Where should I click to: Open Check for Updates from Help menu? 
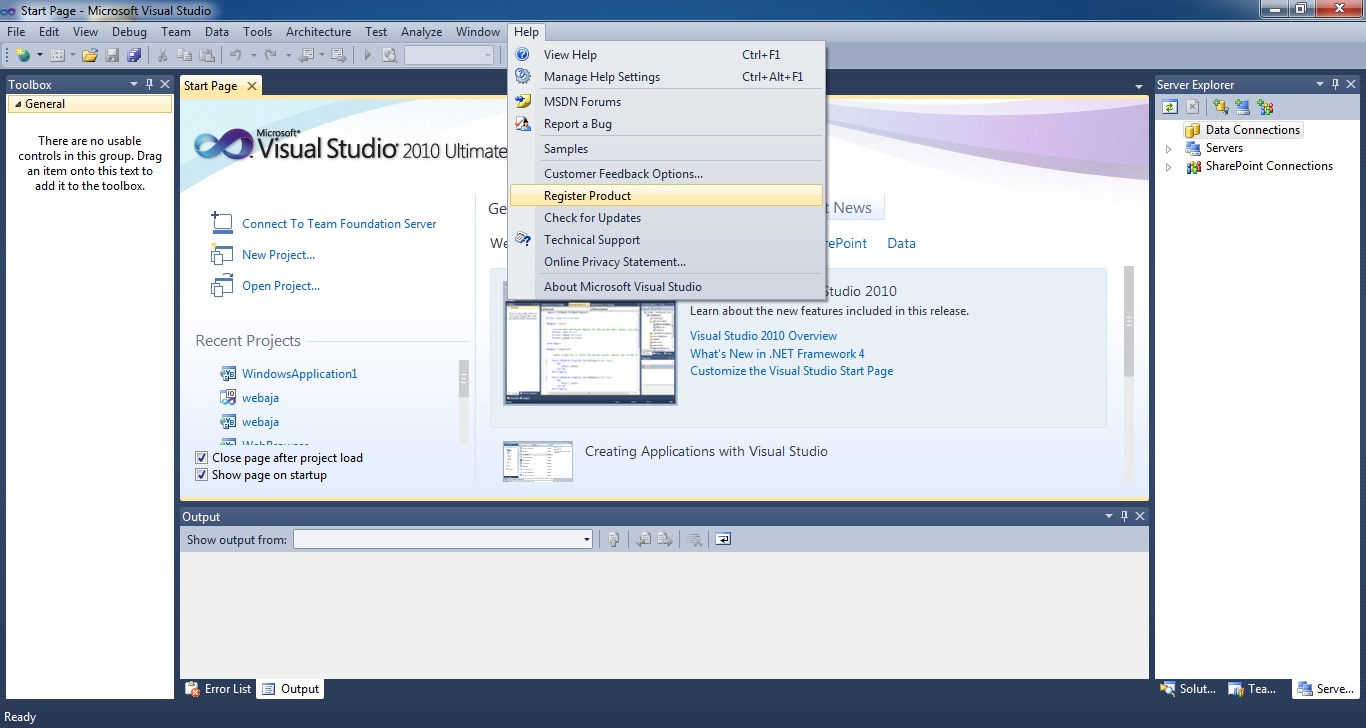pyautogui.click(x=592, y=217)
